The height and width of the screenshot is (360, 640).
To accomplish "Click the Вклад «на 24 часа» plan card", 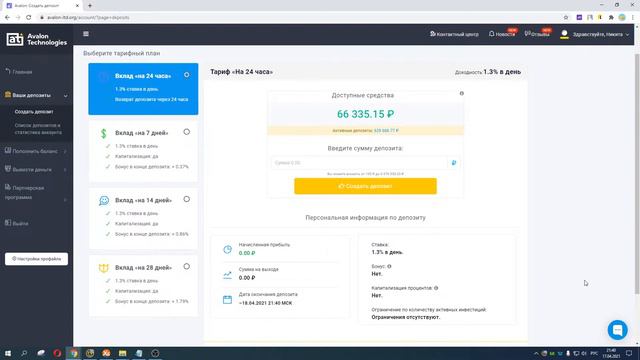I will [143, 89].
